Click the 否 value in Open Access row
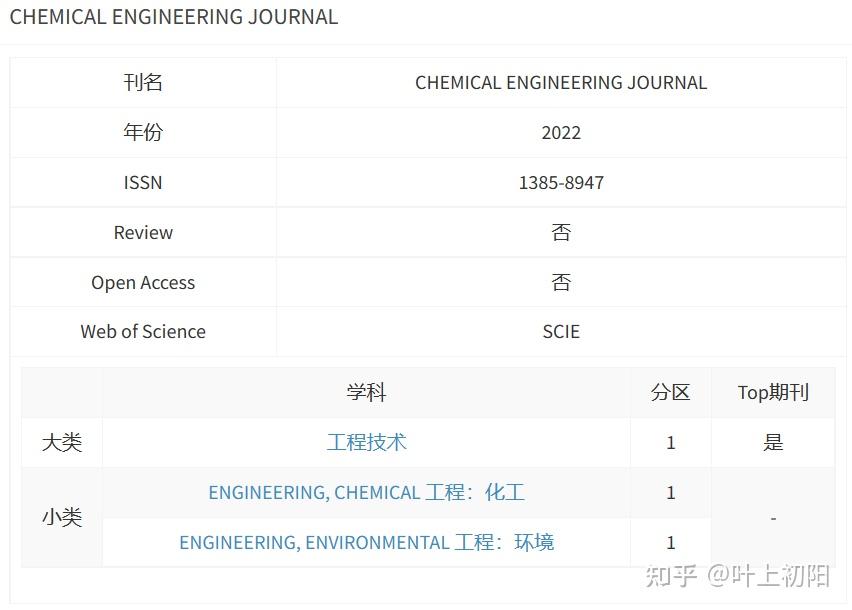The height and width of the screenshot is (610, 852). pyautogui.click(x=561, y=282)
